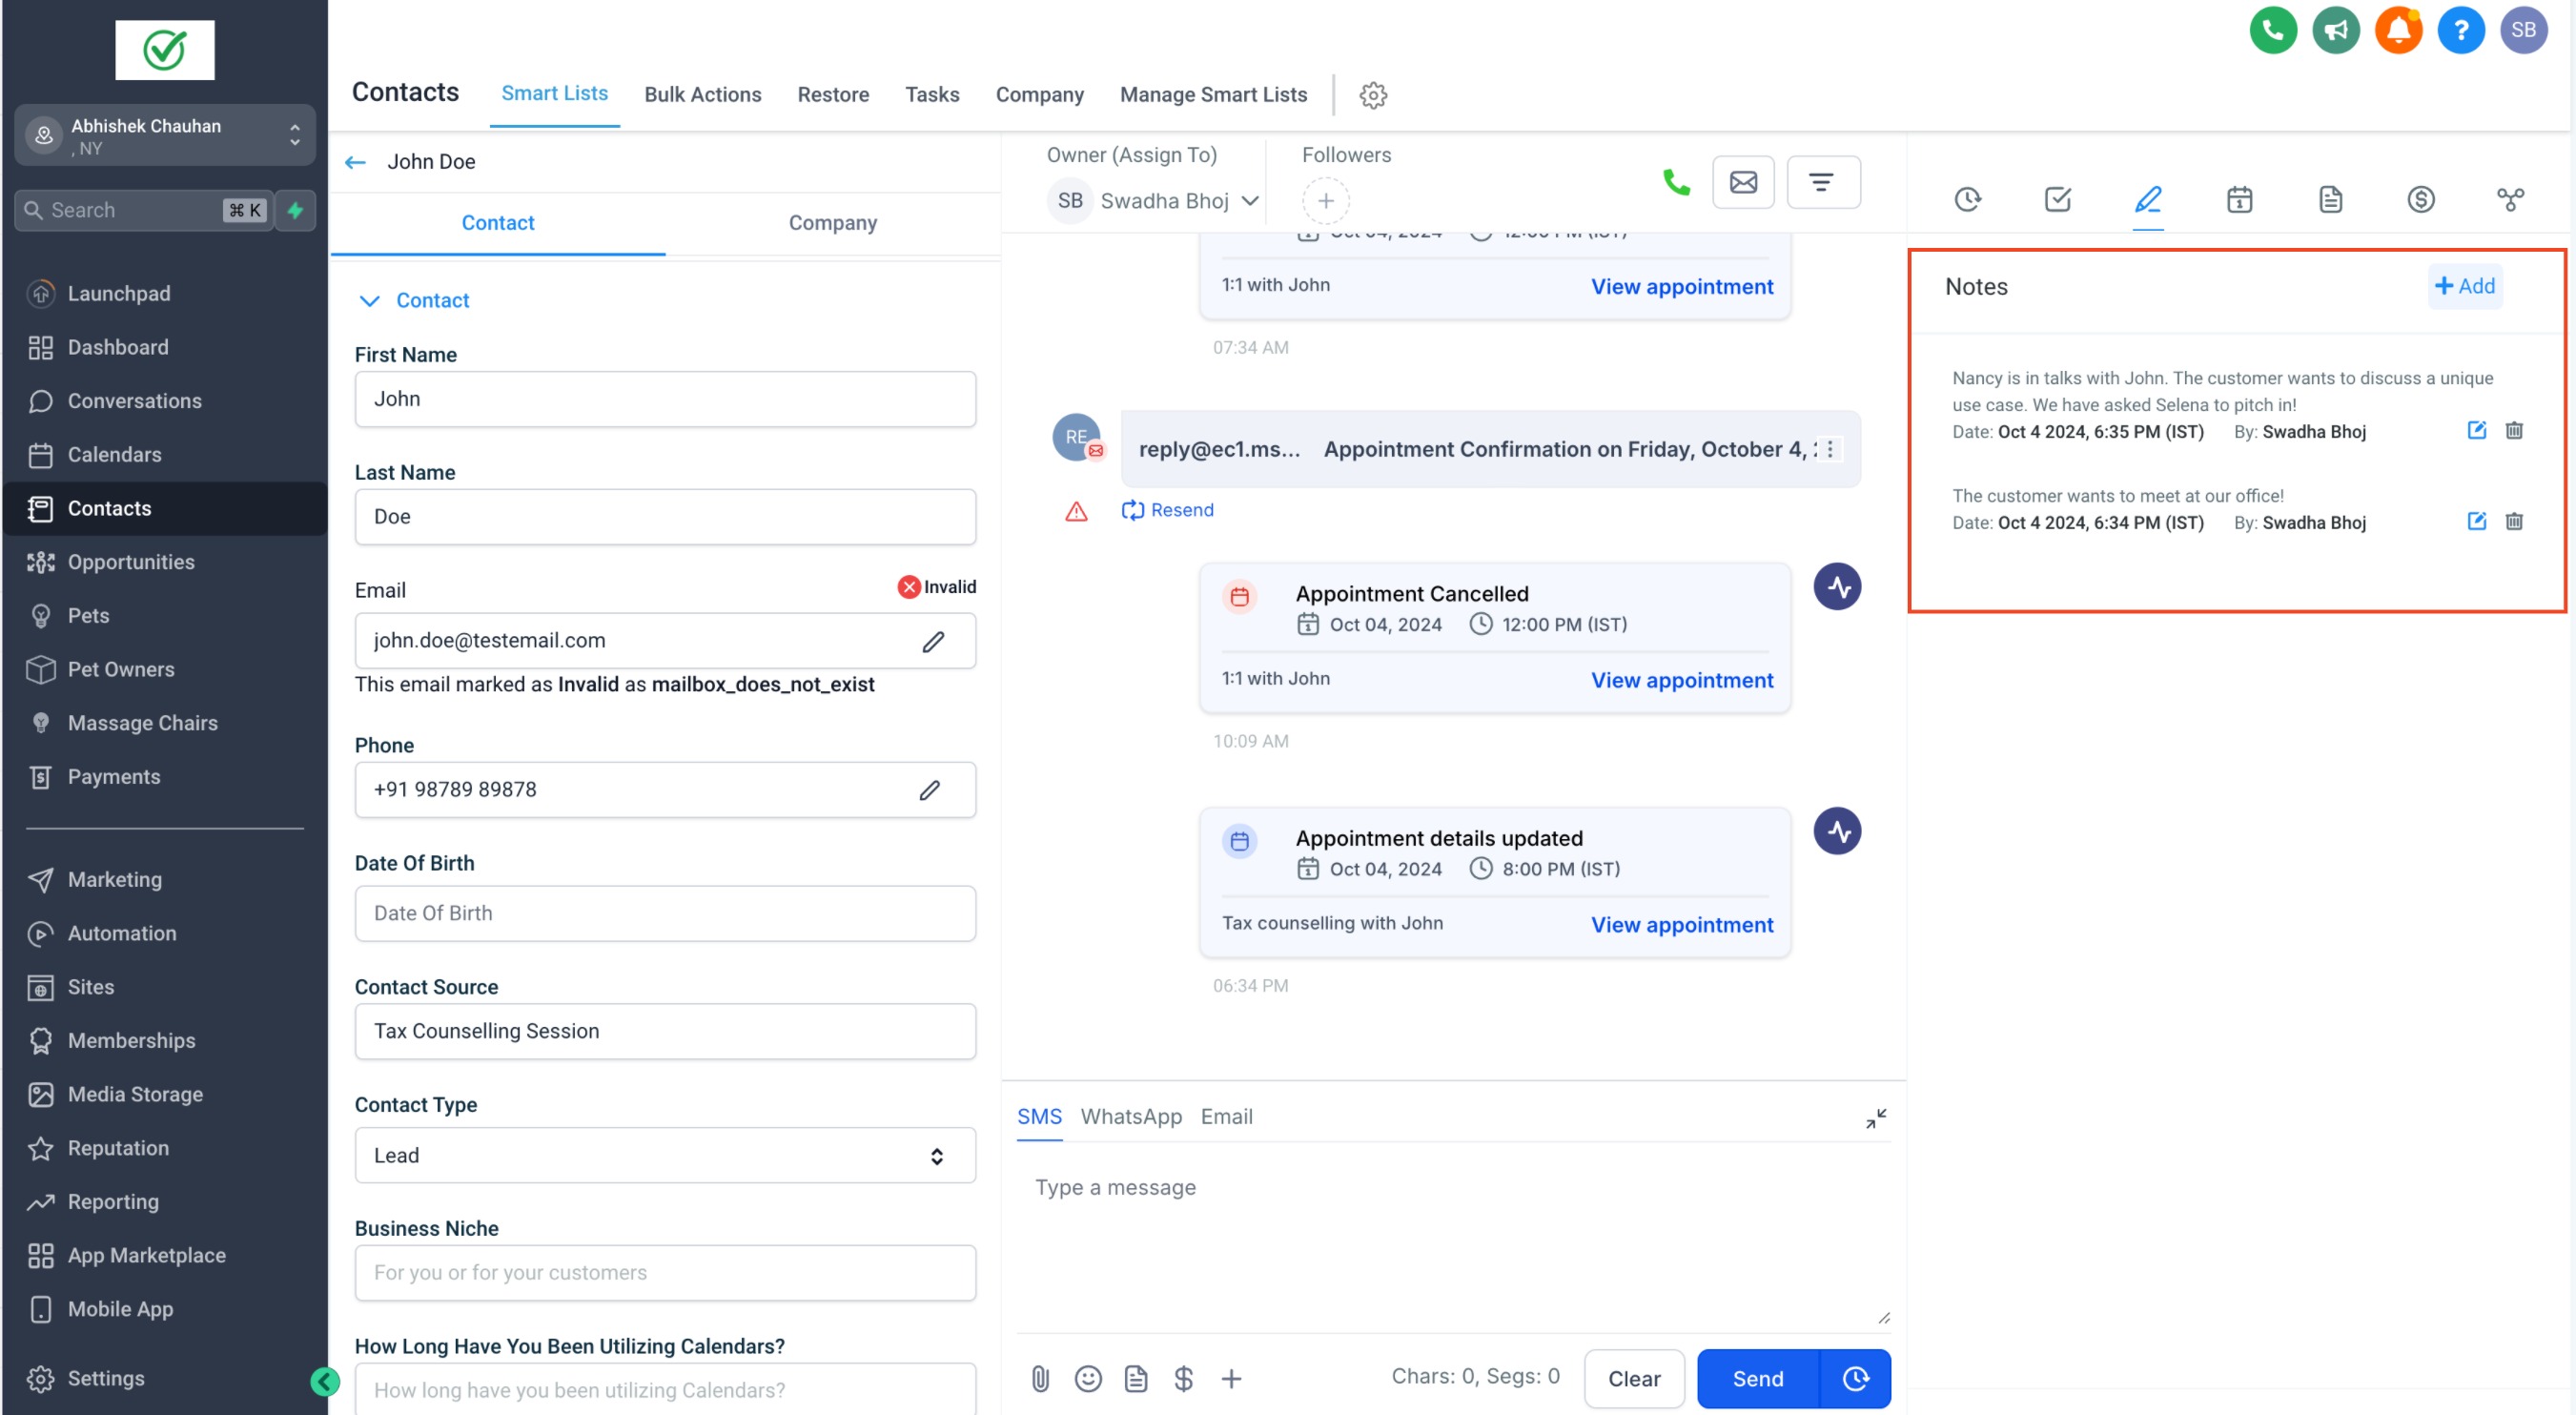This screenshot has height=1415, width=2576.
Task: Open the email envelope icon in conversation header
Action: 1743,182
